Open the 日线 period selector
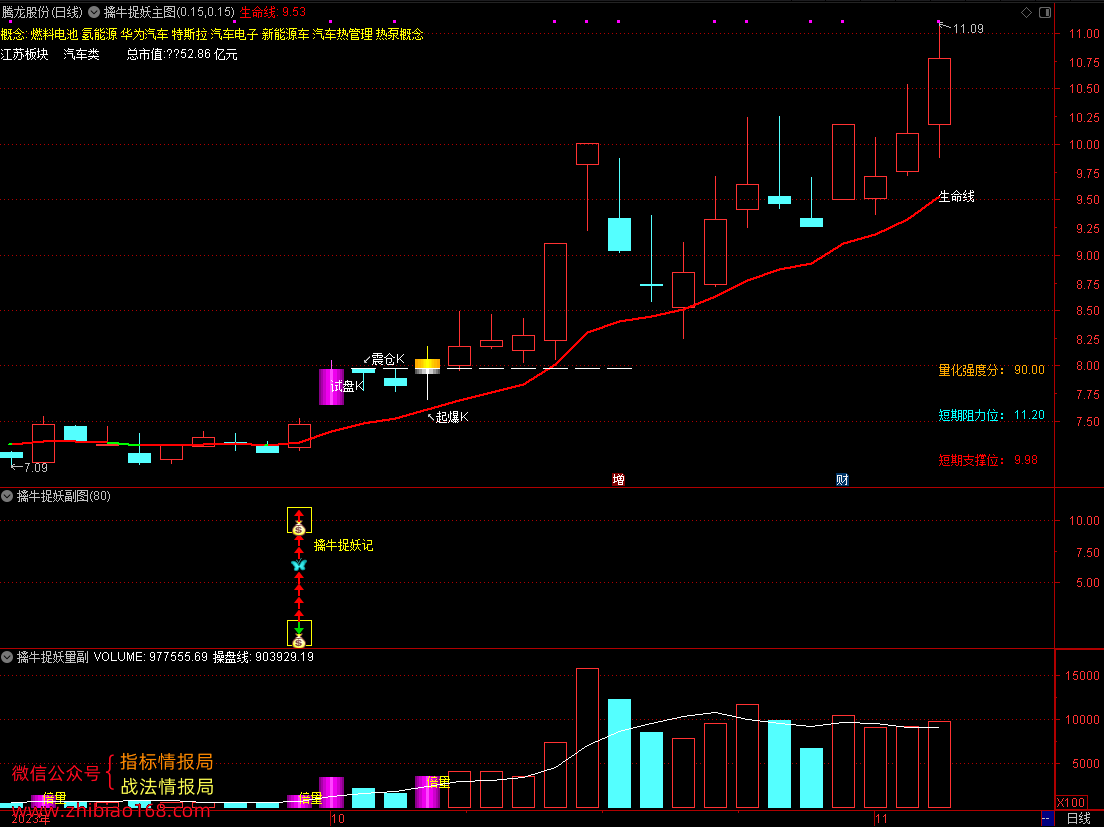 tap(1079, 819)
